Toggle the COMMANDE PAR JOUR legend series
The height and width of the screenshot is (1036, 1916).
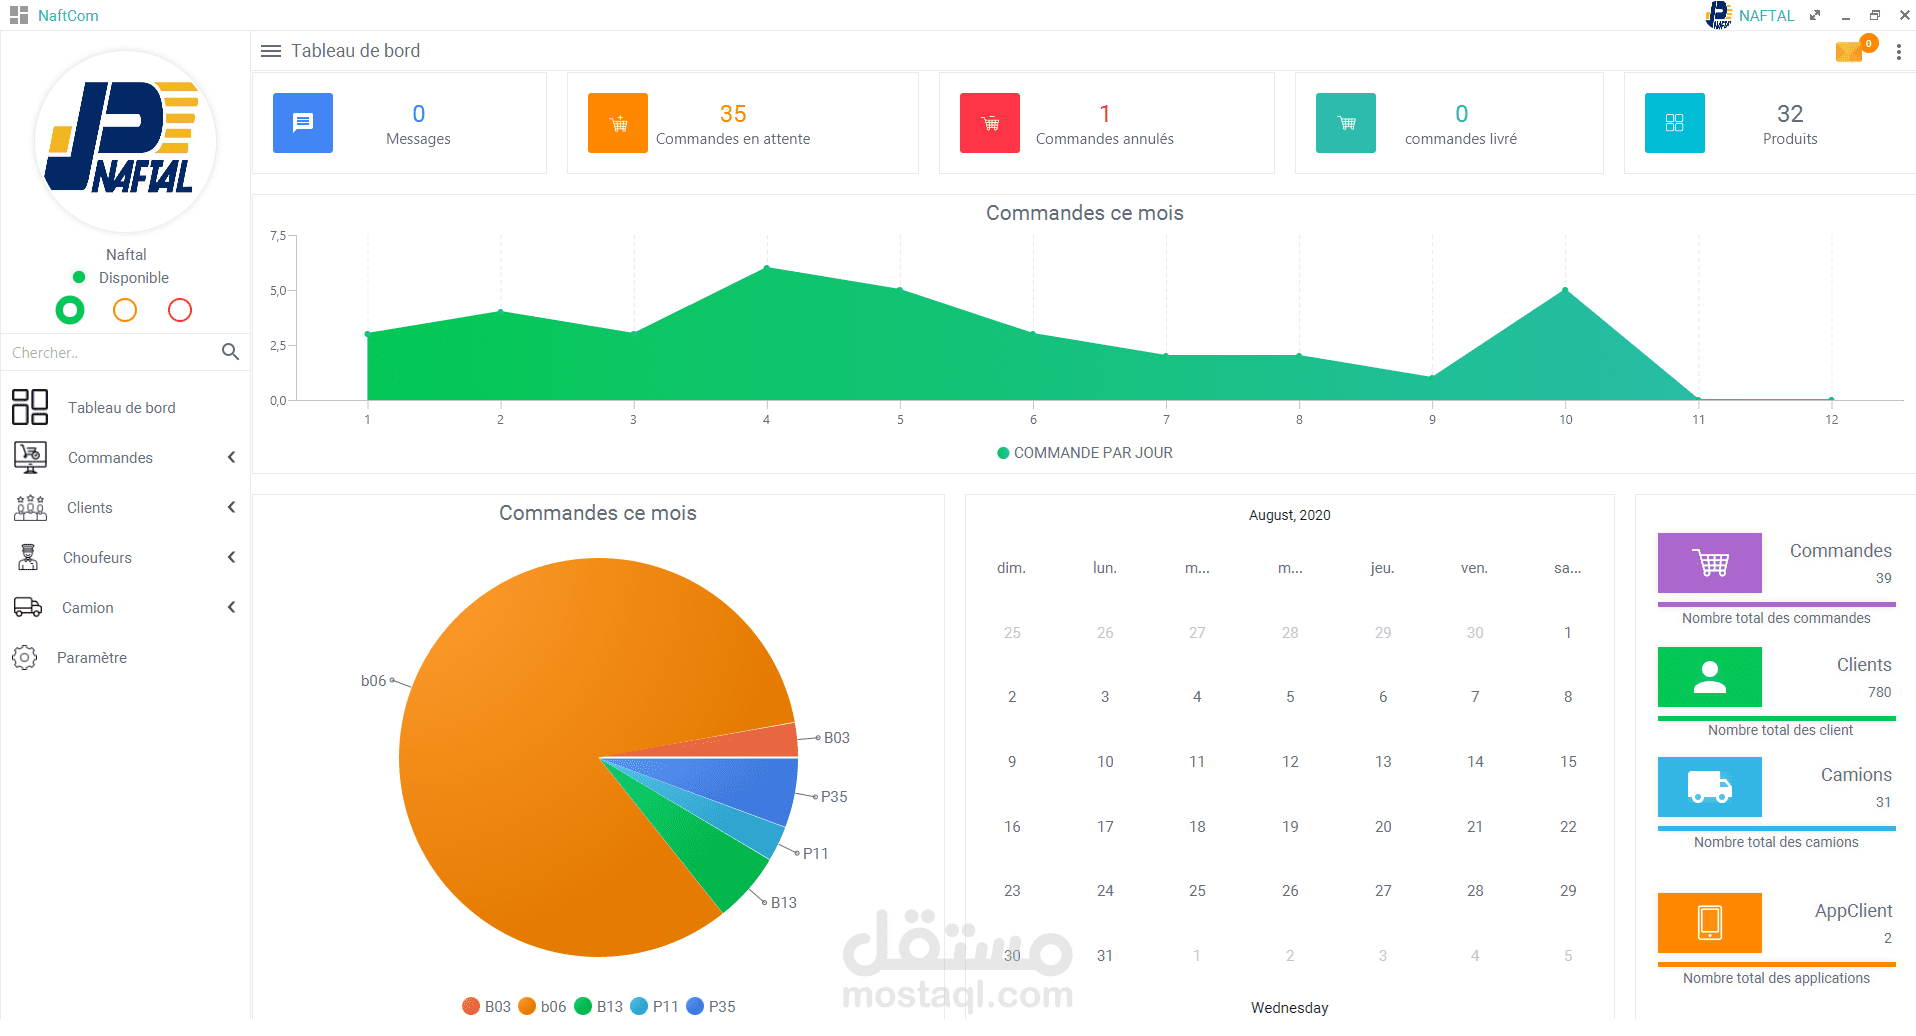click(x=1085, y=453)
